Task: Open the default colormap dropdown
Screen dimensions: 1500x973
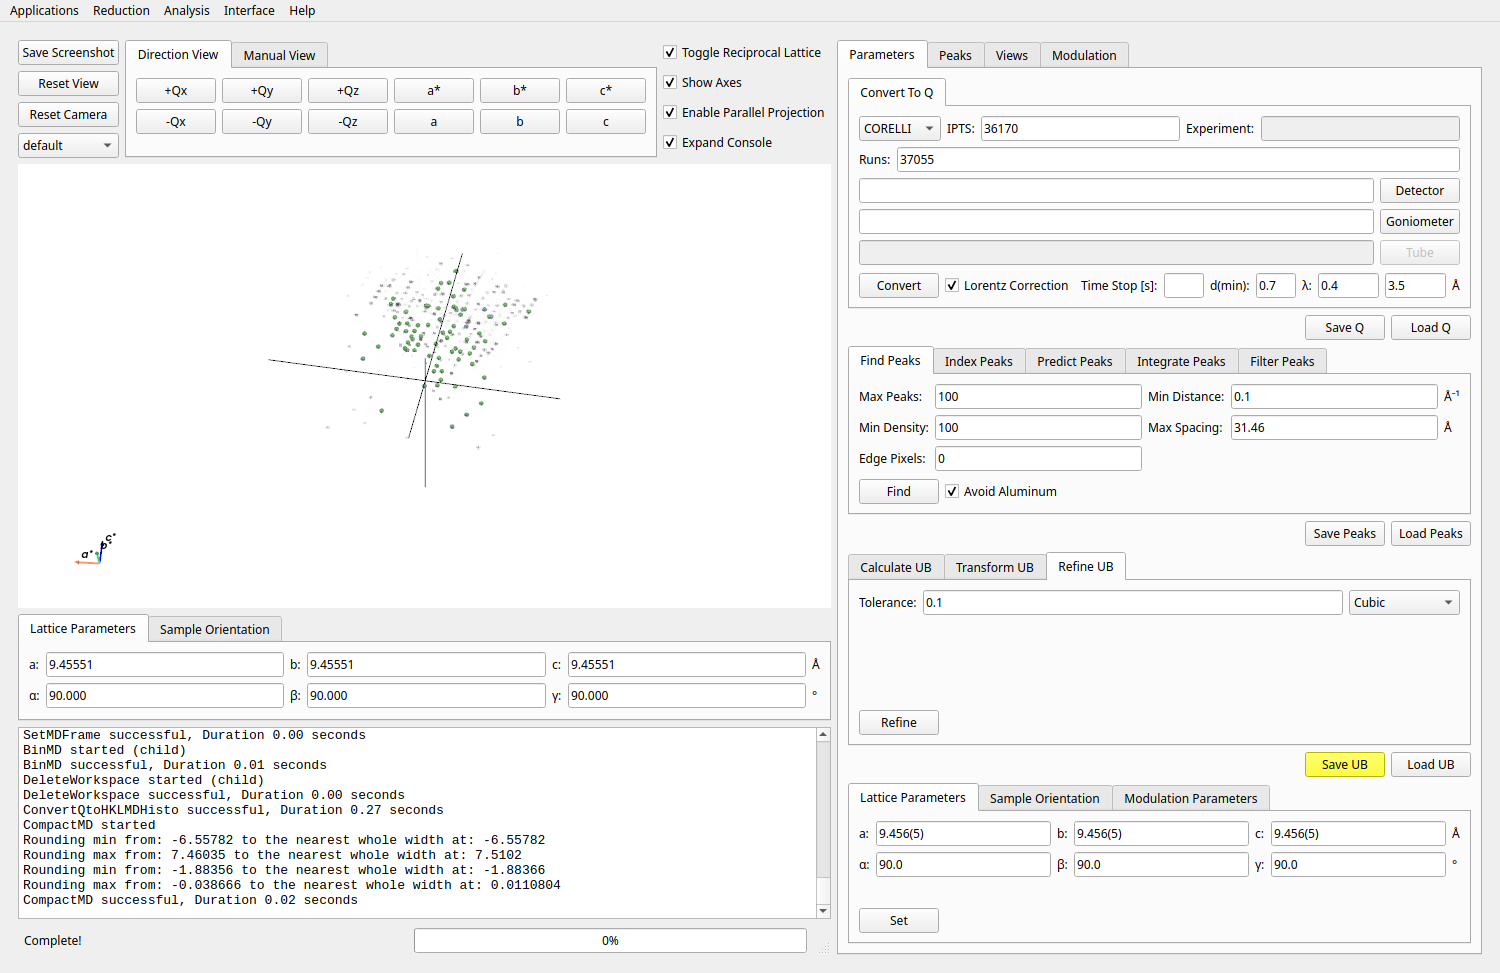Action: click(x=68, y=145)
